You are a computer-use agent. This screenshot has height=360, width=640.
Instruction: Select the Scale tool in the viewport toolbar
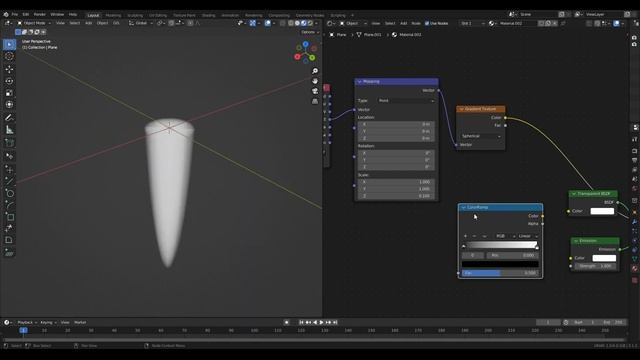tap(9, 93)
